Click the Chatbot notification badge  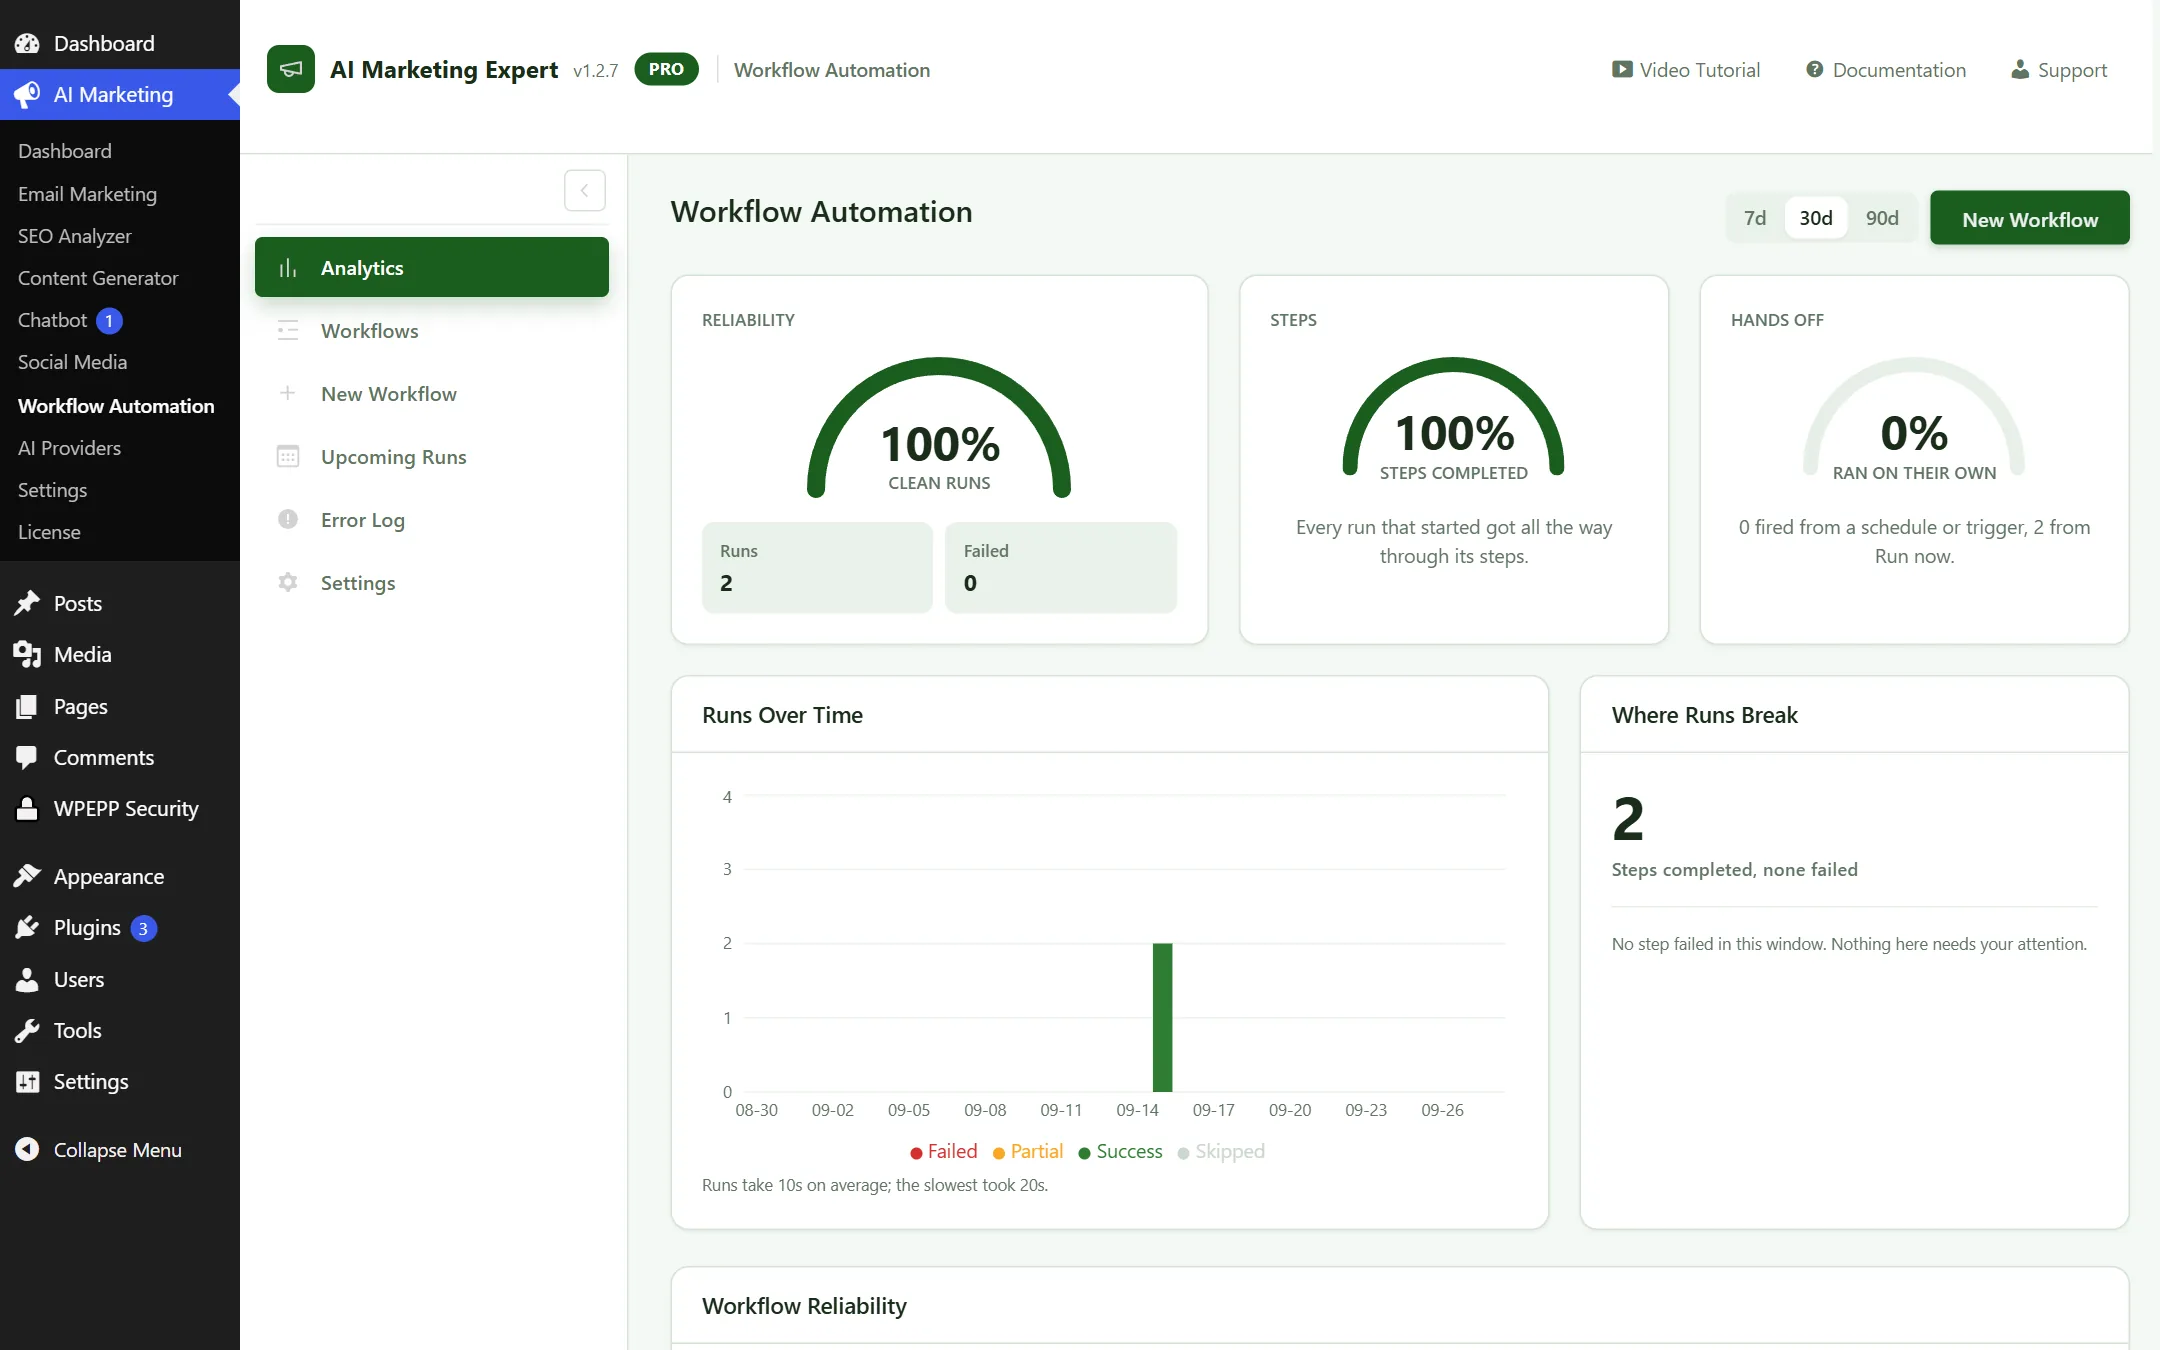coord(109,321)
